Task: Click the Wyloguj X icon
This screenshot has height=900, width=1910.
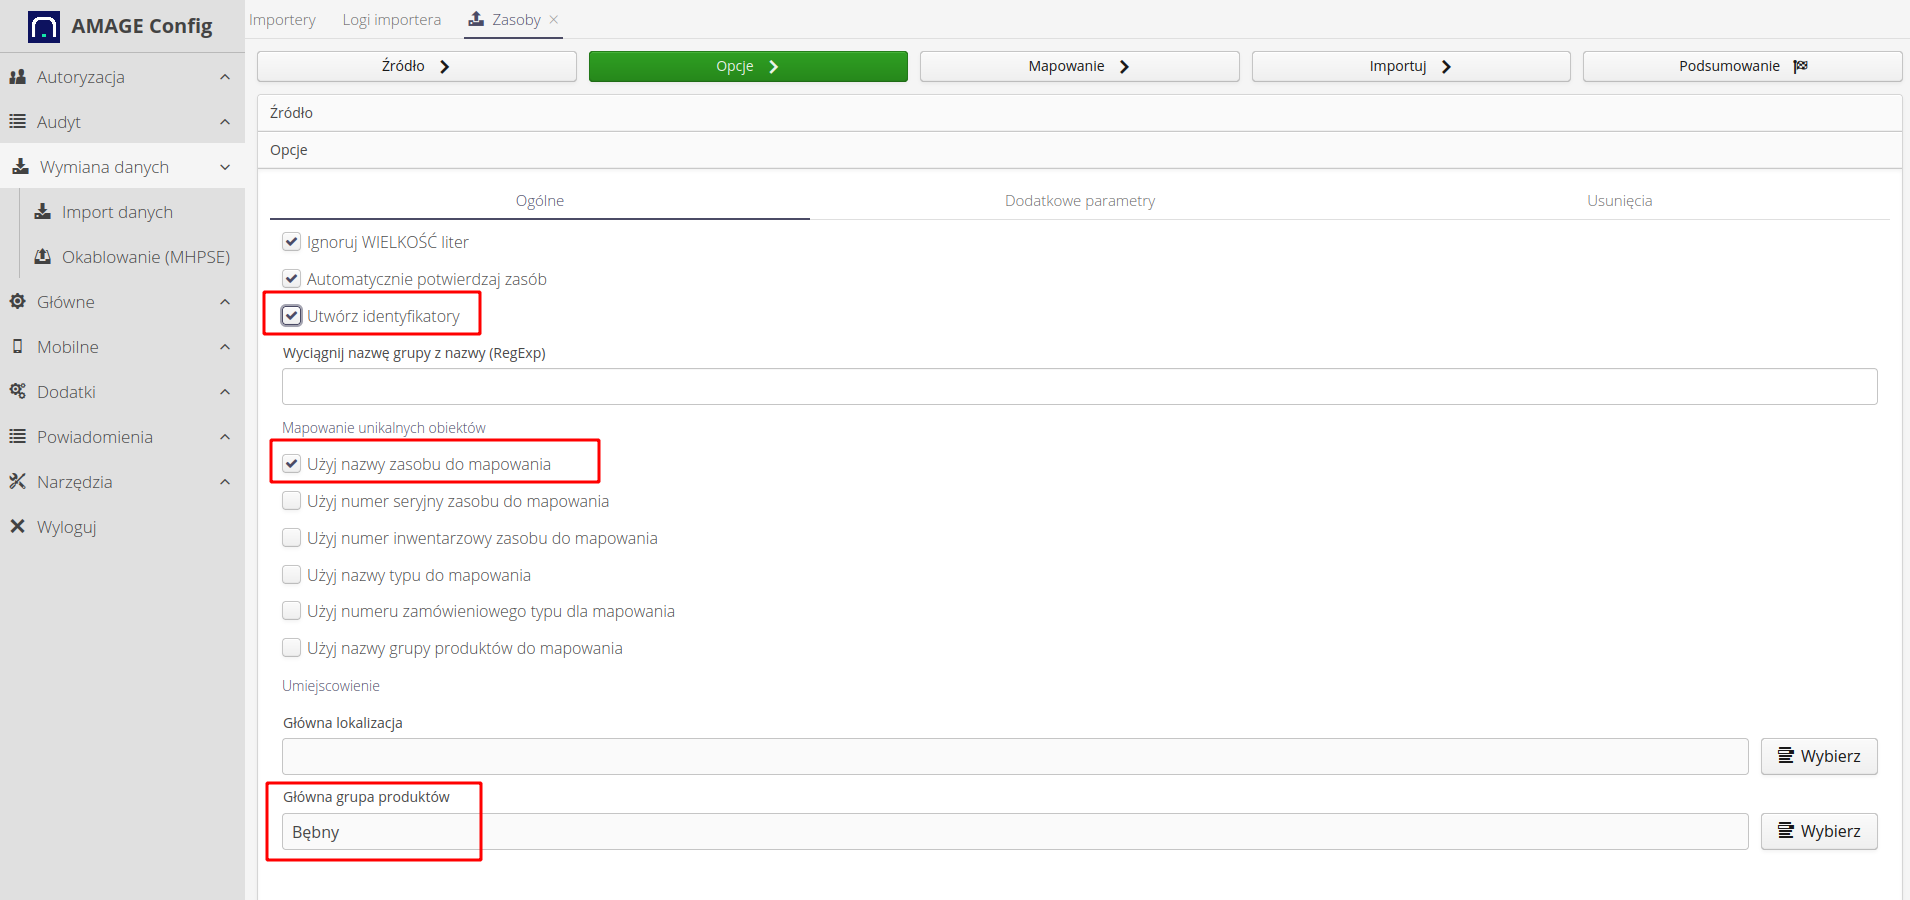Action: point(17,527)
